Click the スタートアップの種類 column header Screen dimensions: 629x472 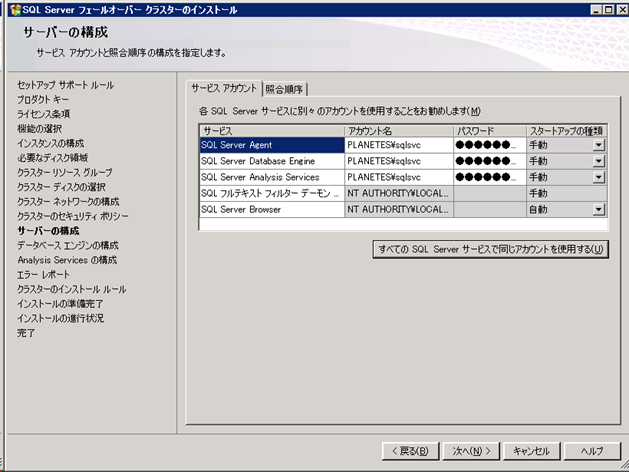click(x=566, y=131)
